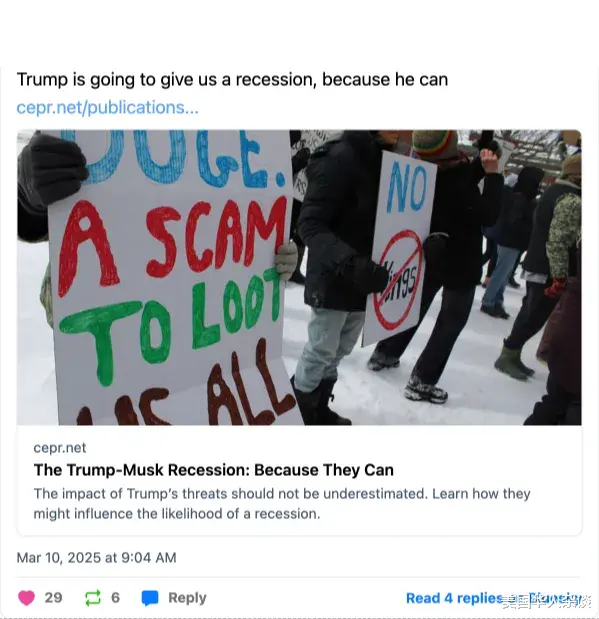This screenshot has height=619, width=599.
Task: Open The Trump-Musk Recession headline
Action: click(x=214, y=470)
